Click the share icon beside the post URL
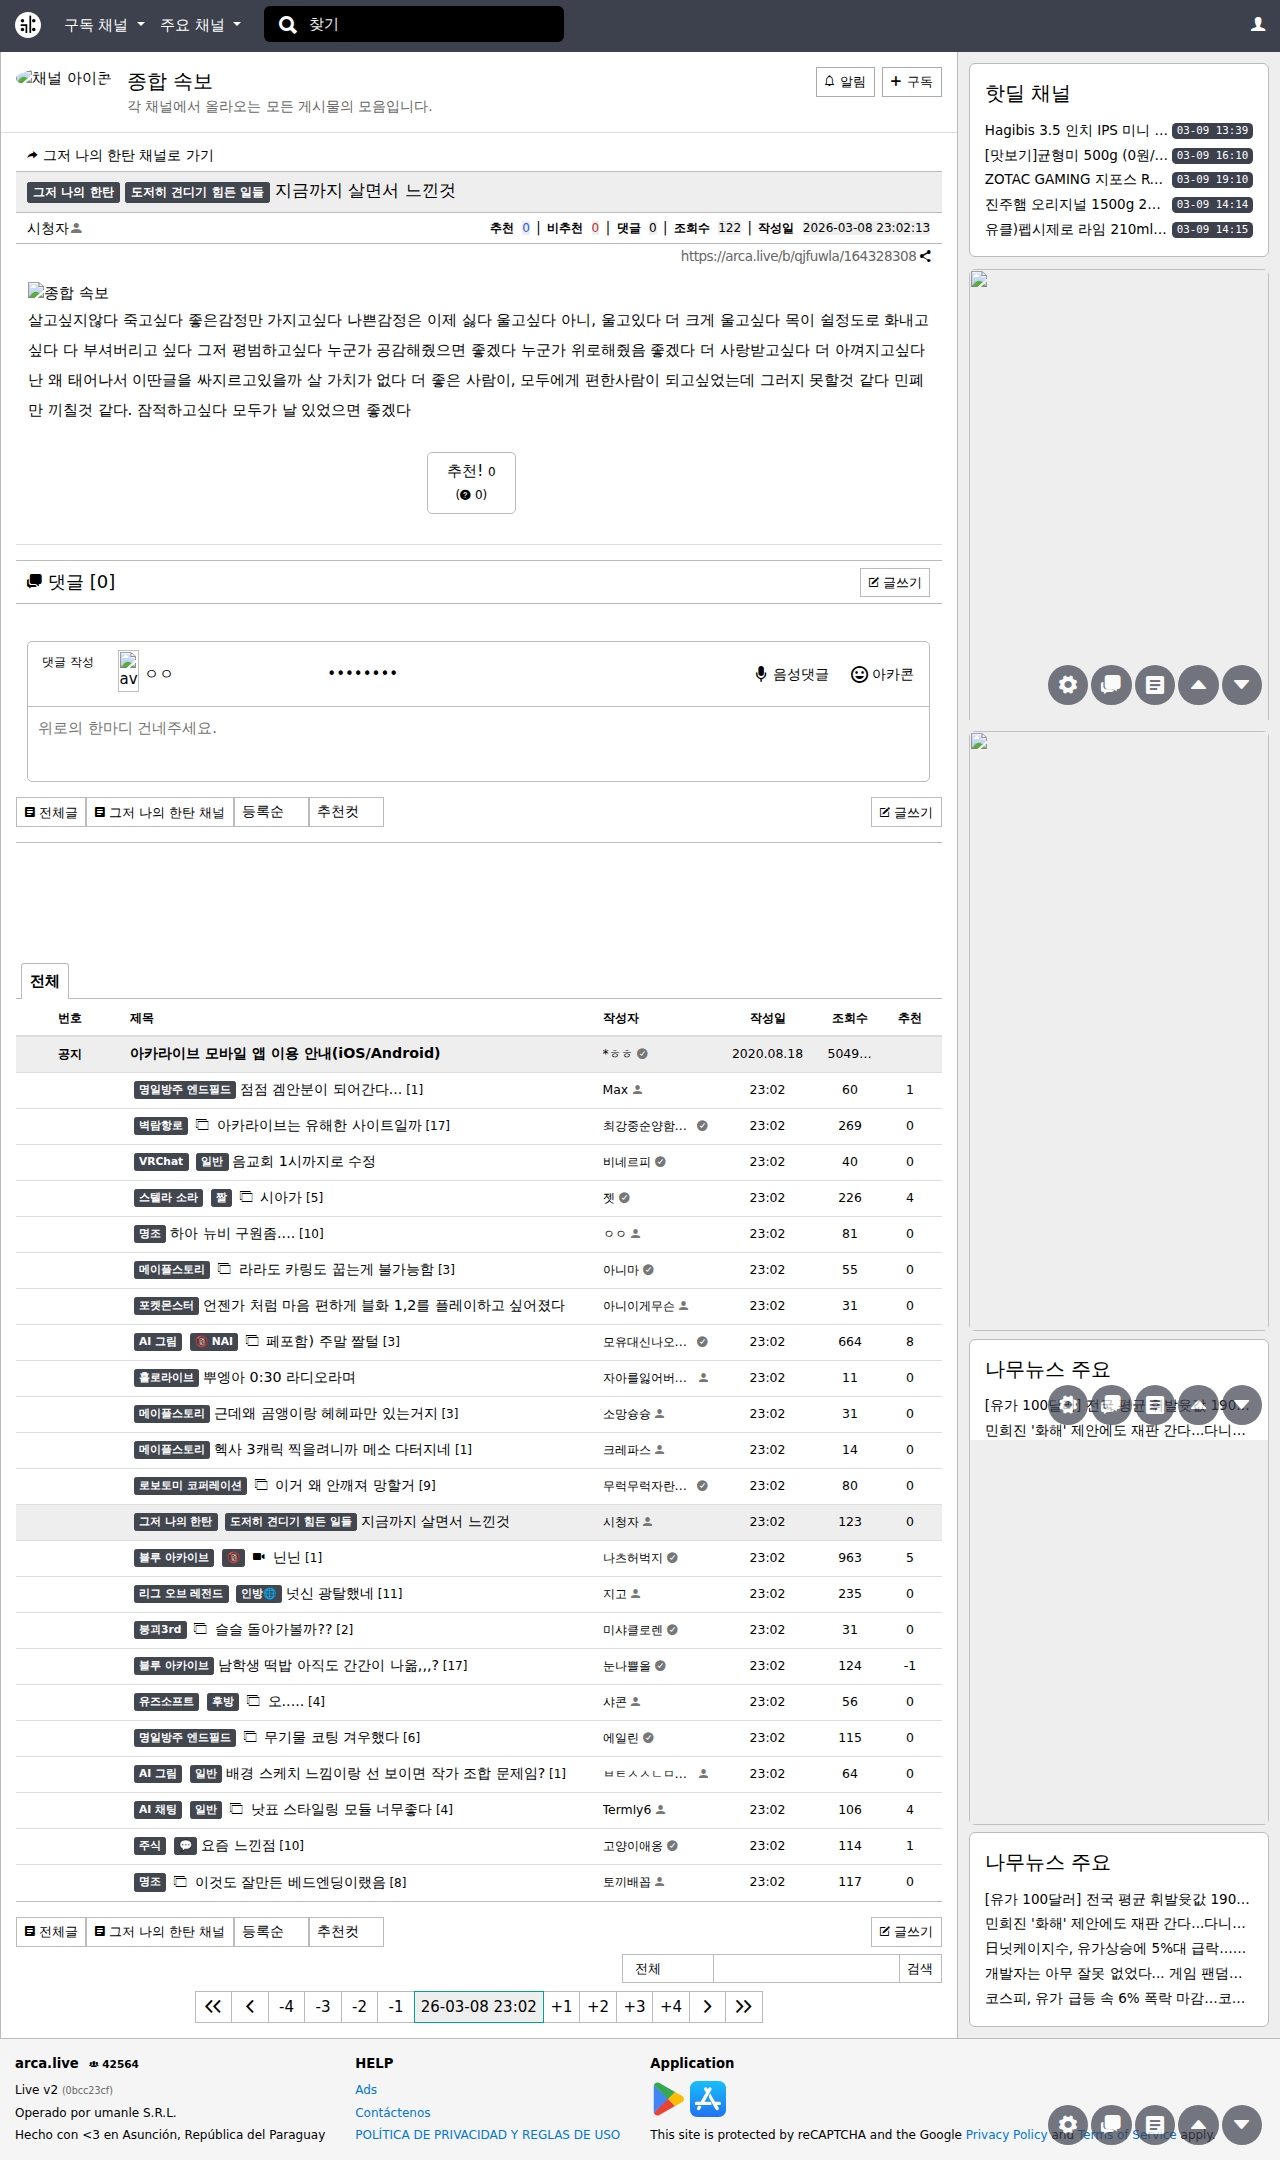The width and height of the screenshot is (1280, 2160). [926, 256]
